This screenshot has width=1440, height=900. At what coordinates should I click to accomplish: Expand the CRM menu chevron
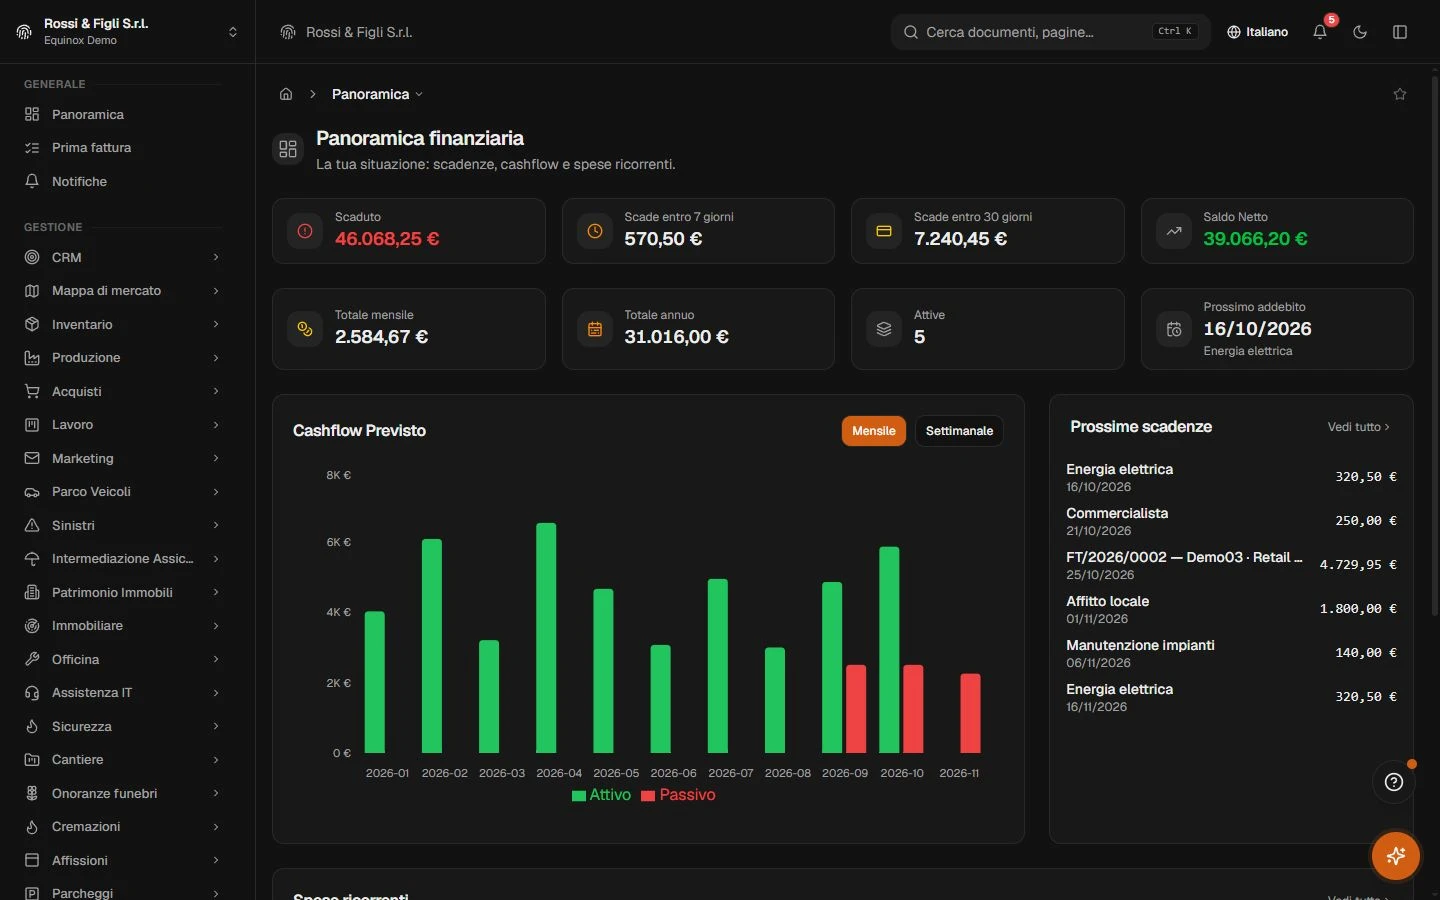coord(216,258)
